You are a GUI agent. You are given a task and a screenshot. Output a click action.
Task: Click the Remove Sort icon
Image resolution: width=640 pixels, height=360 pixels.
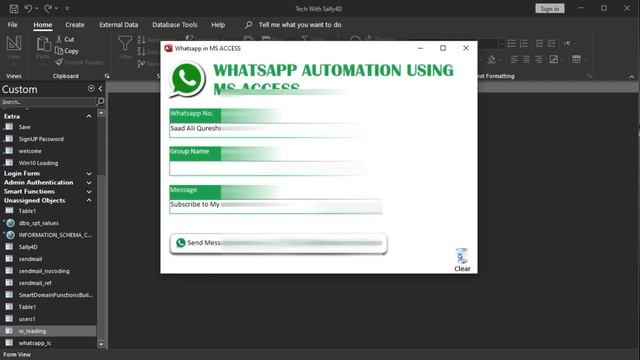pyautogui.click(x=142, y=64)
